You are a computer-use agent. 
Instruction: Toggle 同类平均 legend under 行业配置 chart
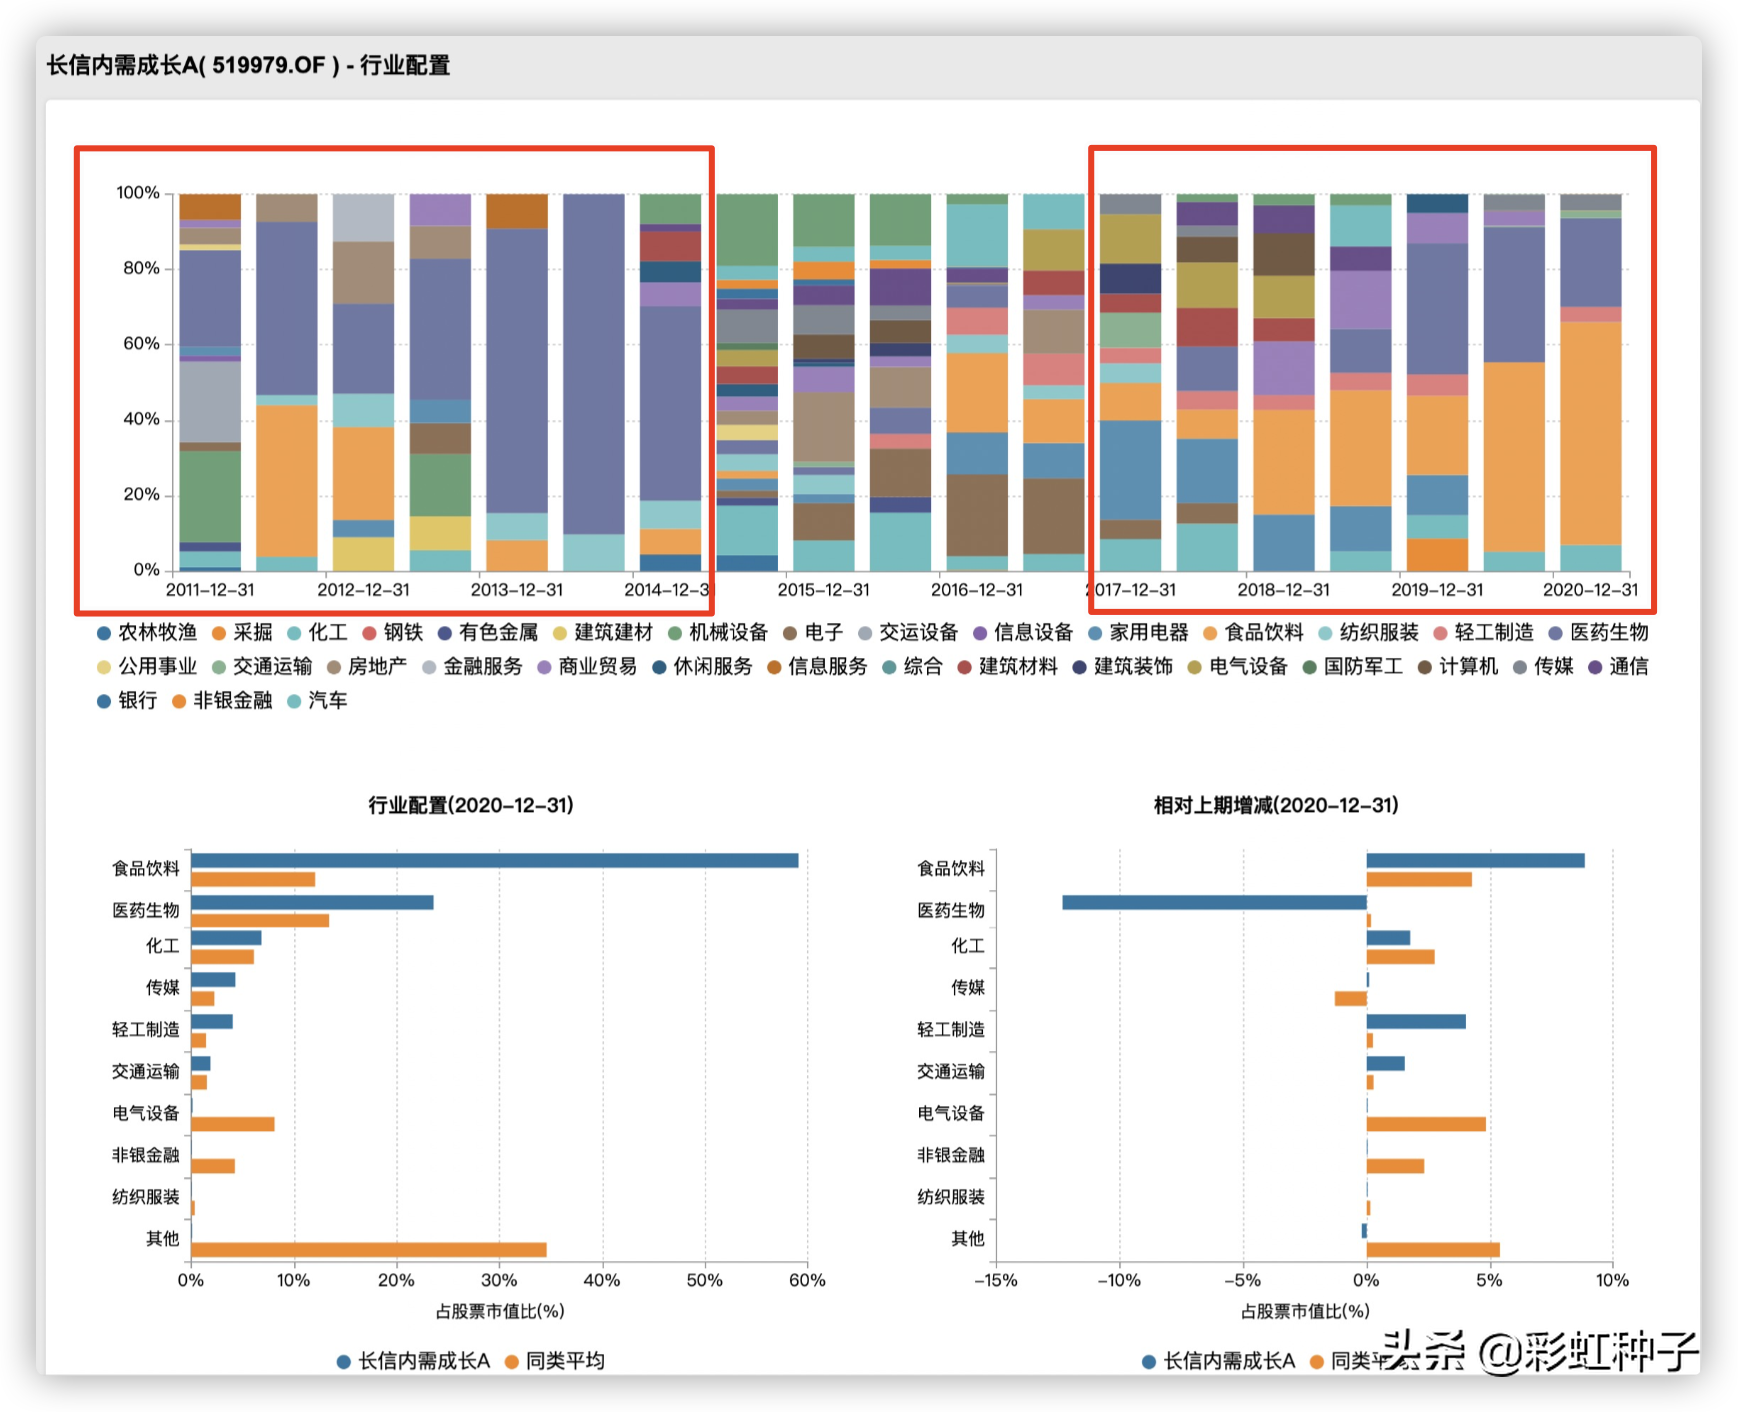[x=556, y=1361]
